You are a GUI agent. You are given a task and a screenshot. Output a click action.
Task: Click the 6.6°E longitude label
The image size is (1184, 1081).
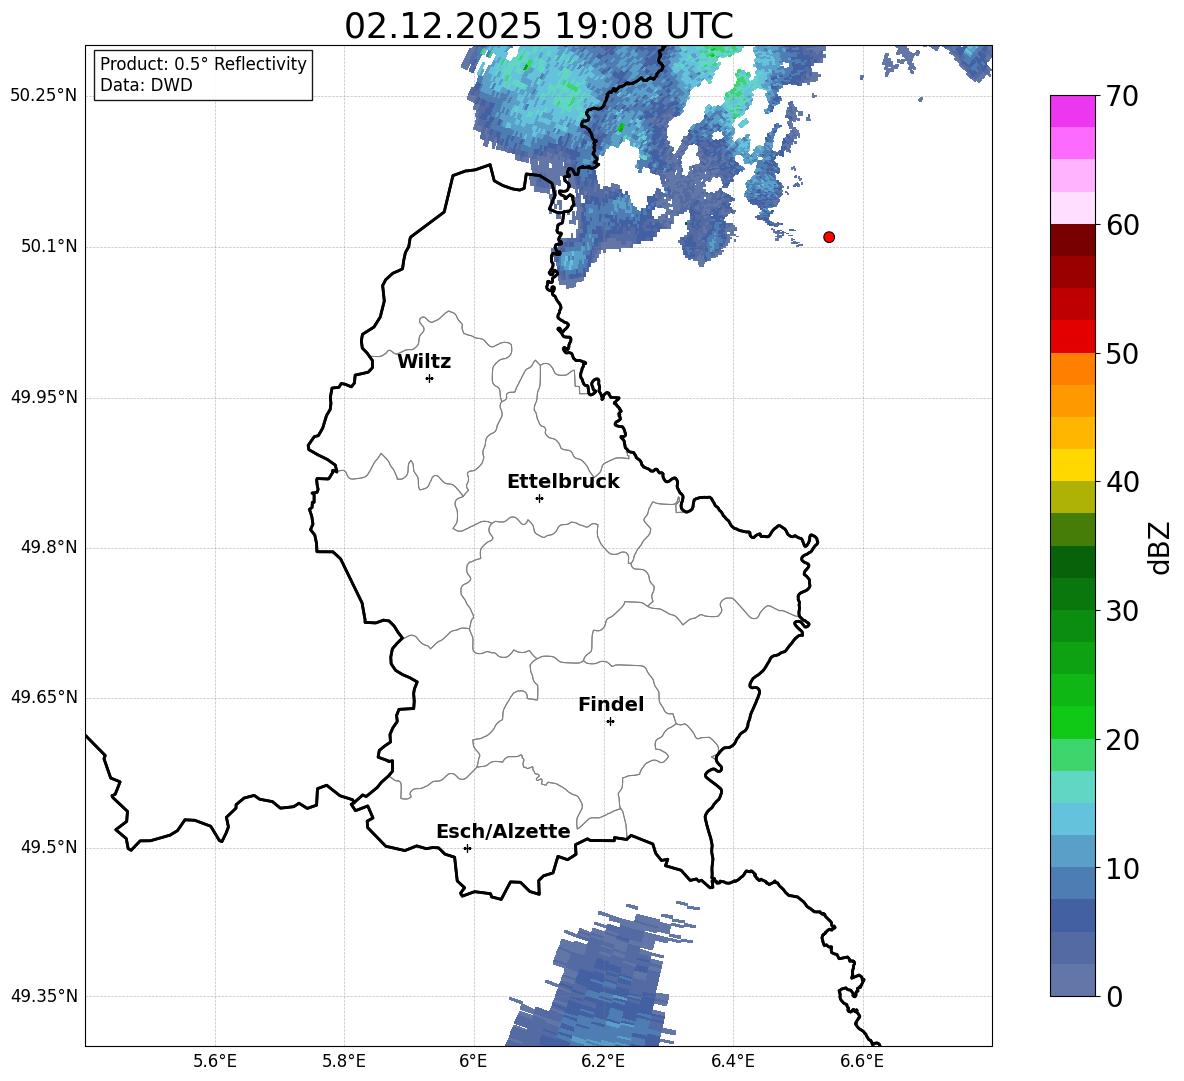(x=862, y=1061)
